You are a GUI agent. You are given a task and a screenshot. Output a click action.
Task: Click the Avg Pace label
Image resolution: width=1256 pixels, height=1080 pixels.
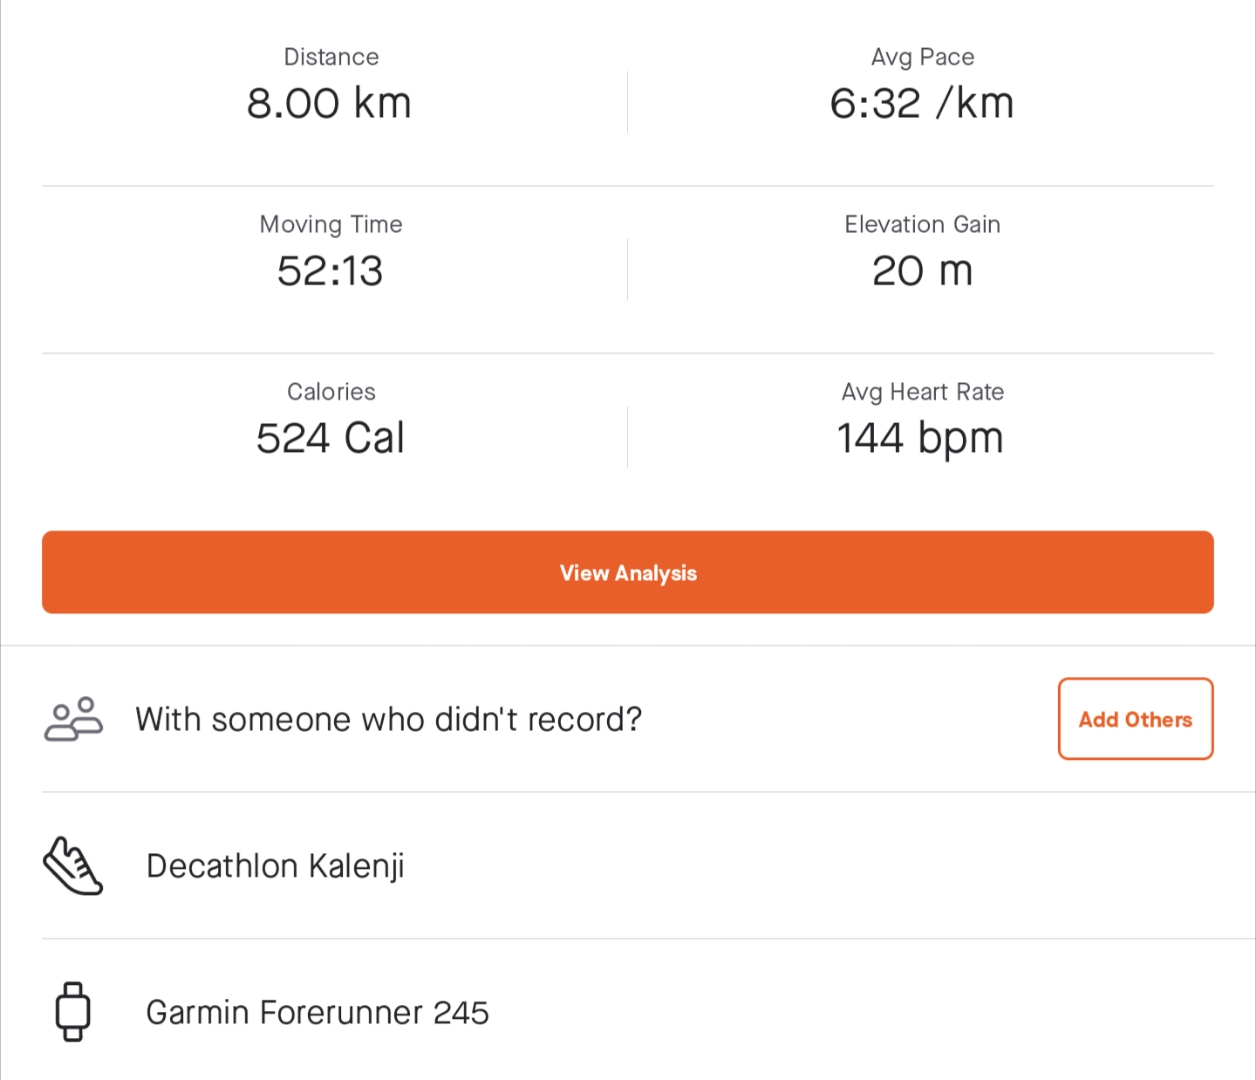pyautogui.click(x=922, y=57)
